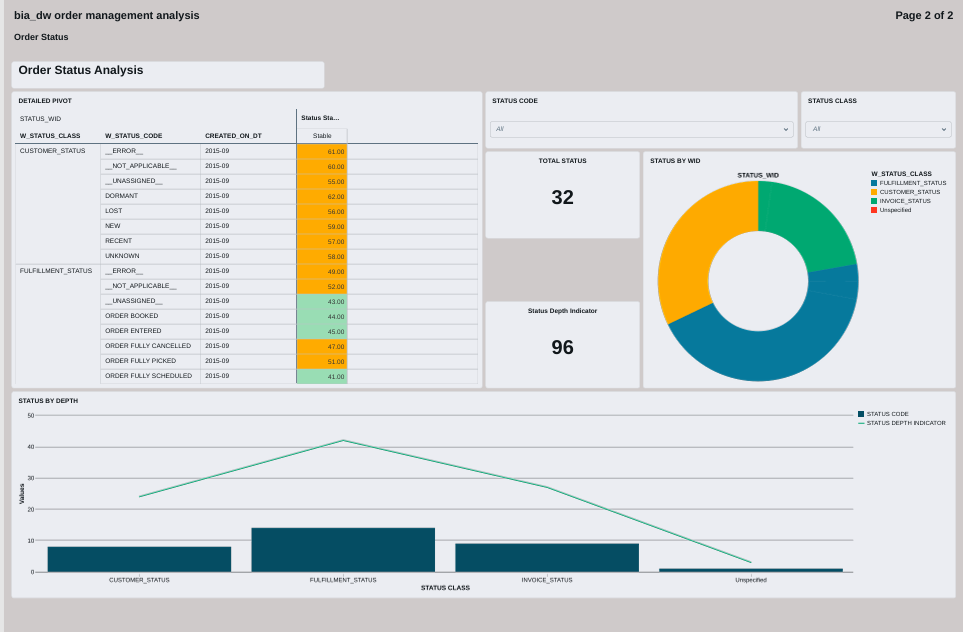Screen dimensions: 963x632
Task: Click the FULFILLMENT_STATUS bar in bar chart
Action: 343,550
